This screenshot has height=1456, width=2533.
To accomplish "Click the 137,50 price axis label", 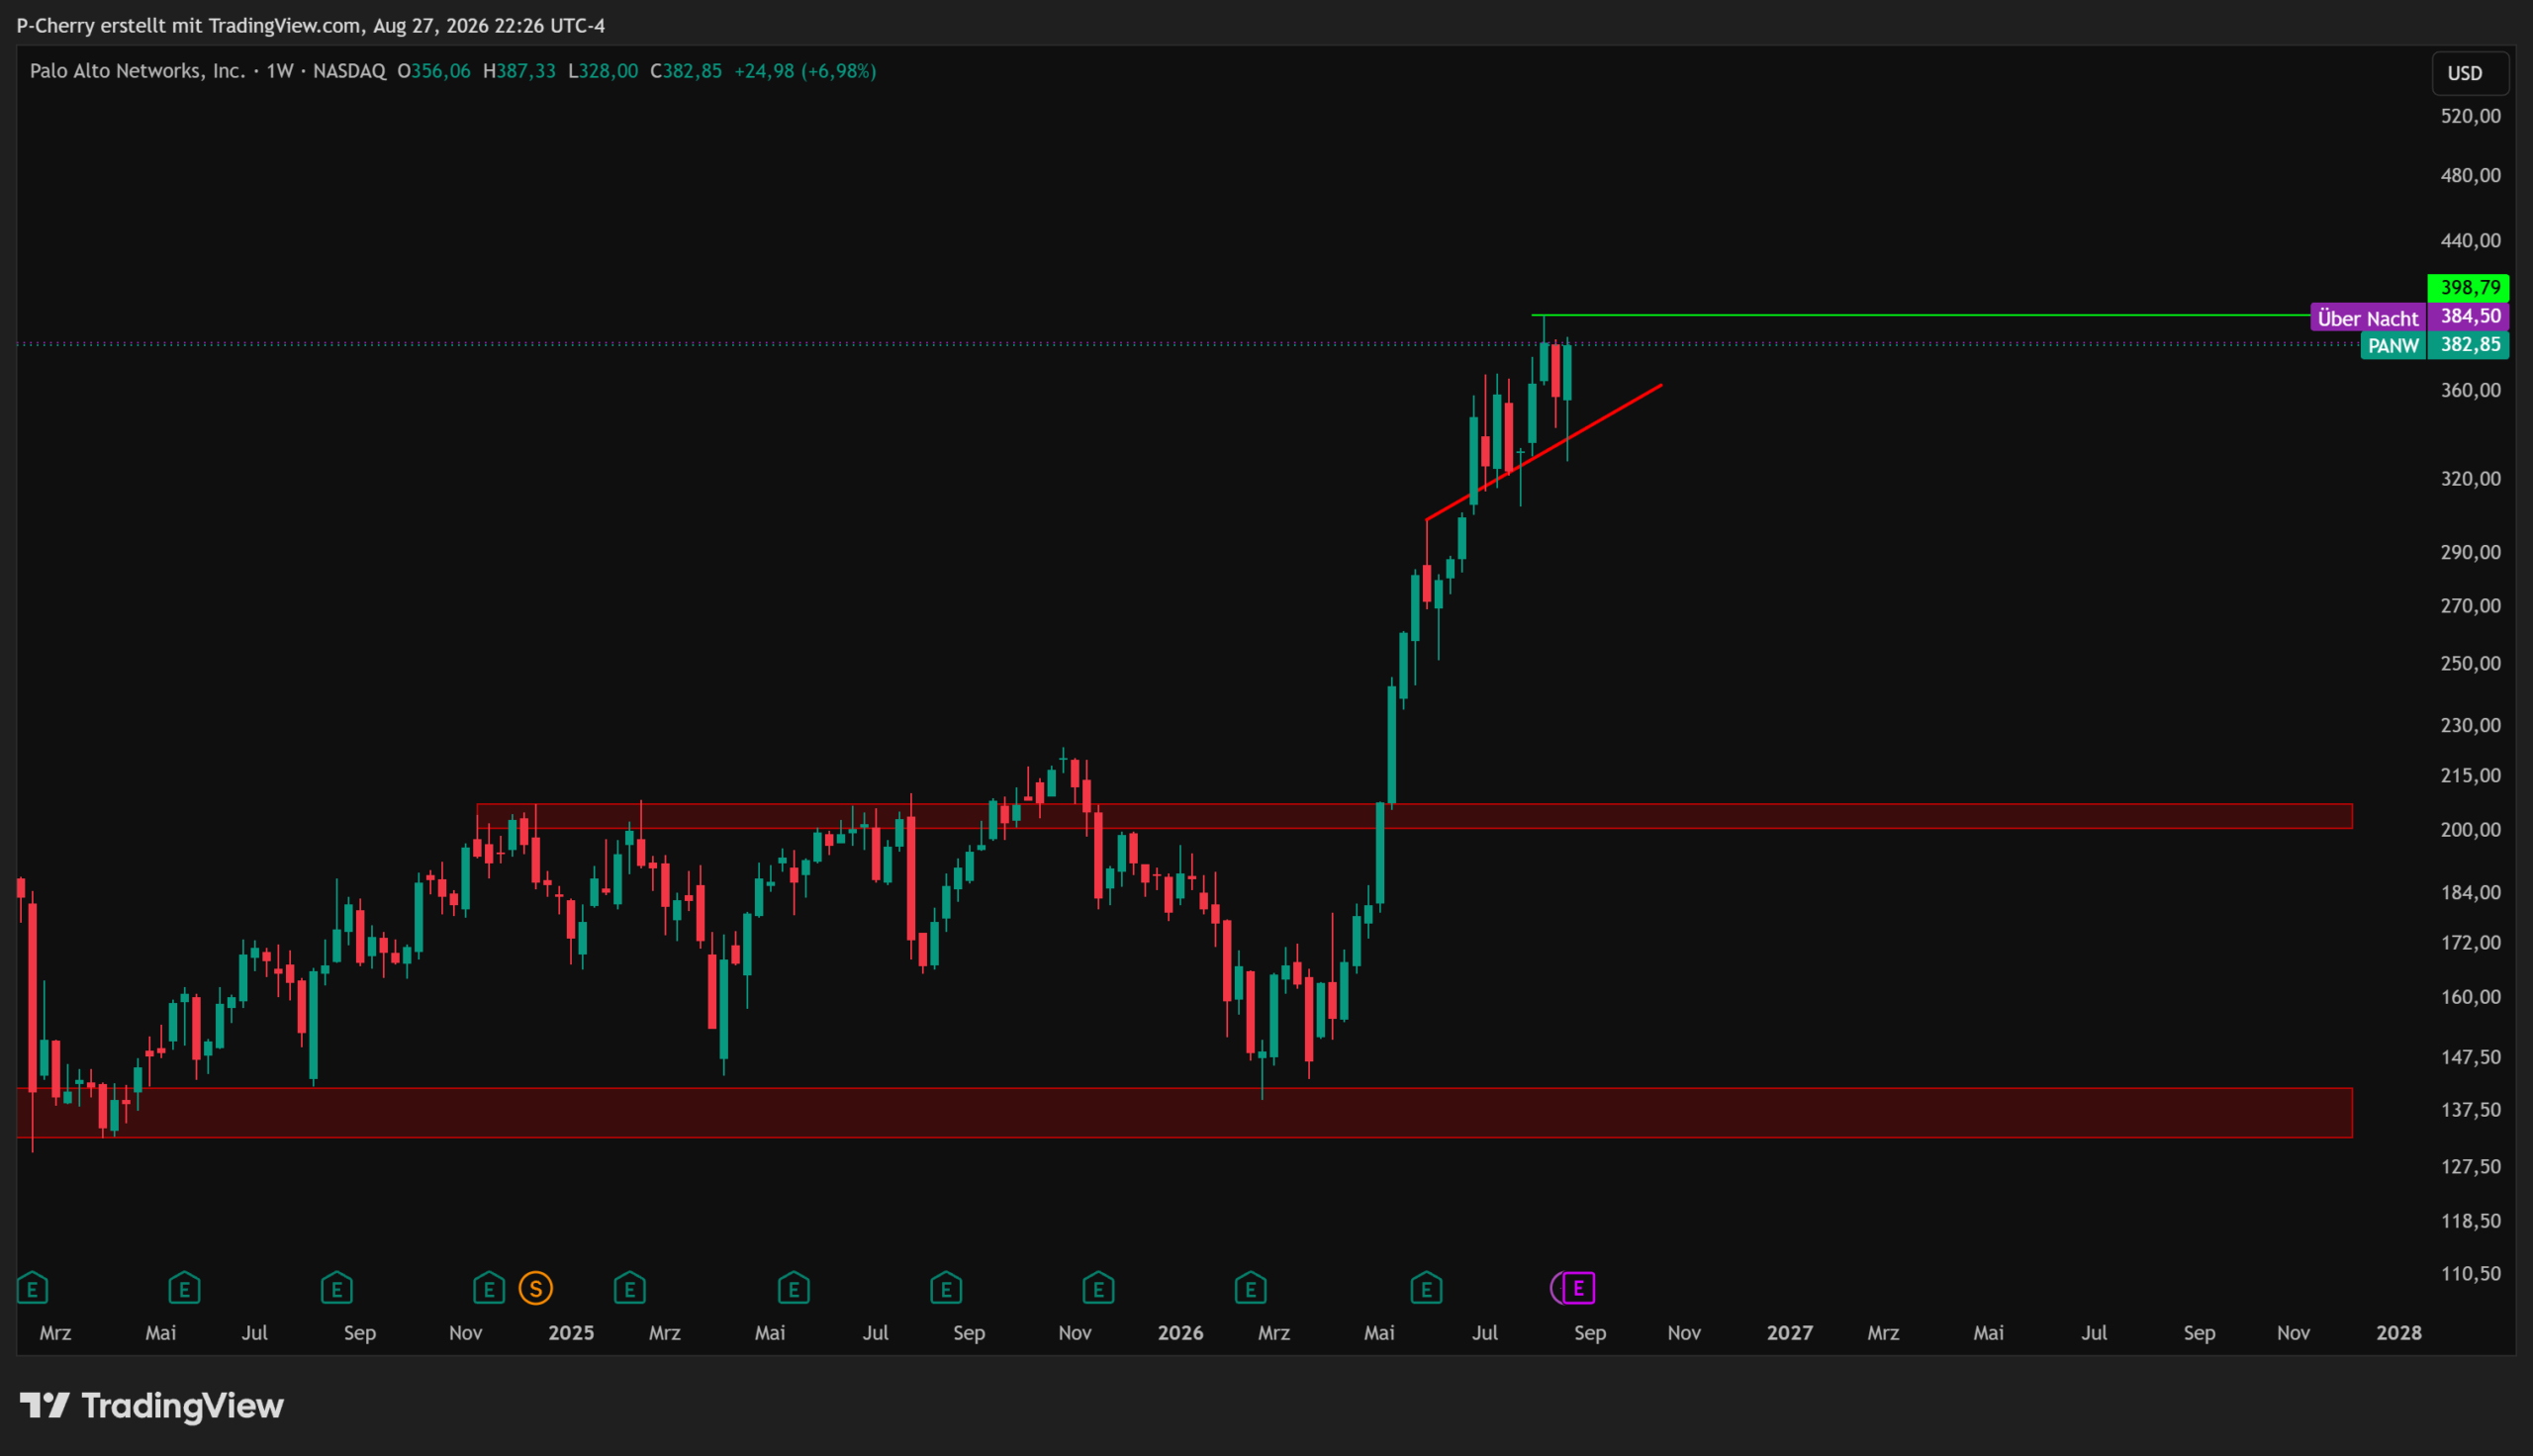I will pyautogui.click(x=2470, y=1110).
